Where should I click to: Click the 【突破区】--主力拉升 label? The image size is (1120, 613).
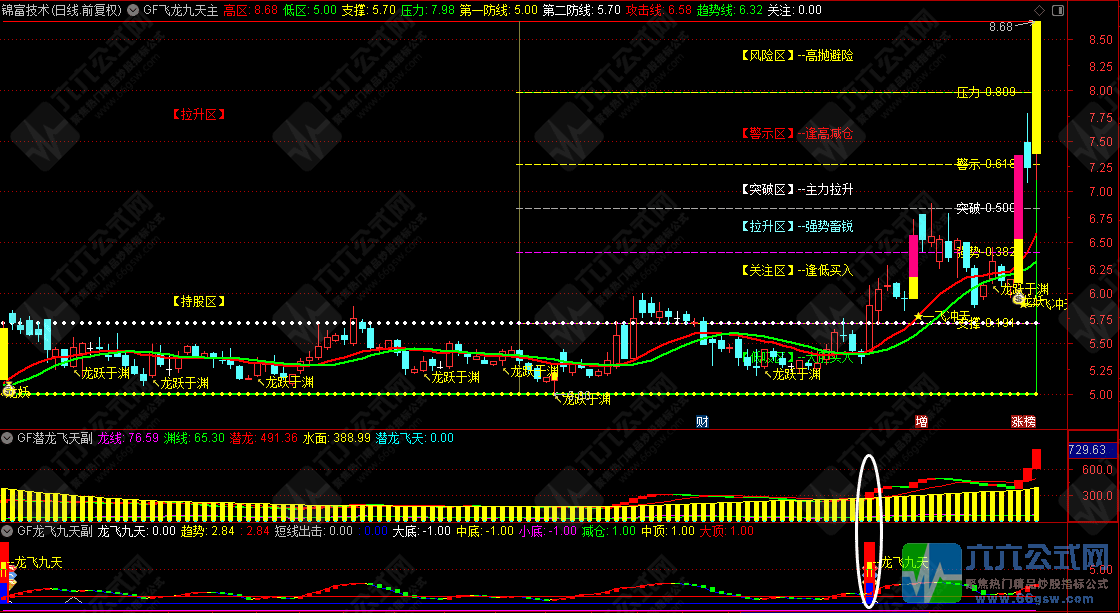pos(796,189)
